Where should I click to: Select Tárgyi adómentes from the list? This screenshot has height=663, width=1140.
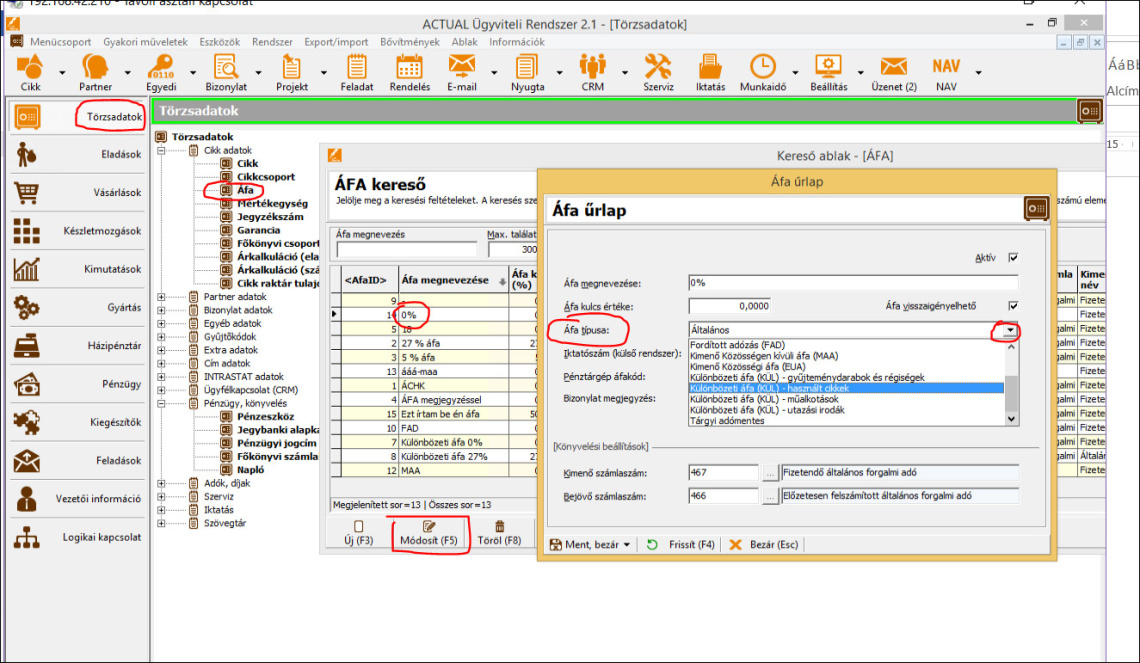click(727, 421)
